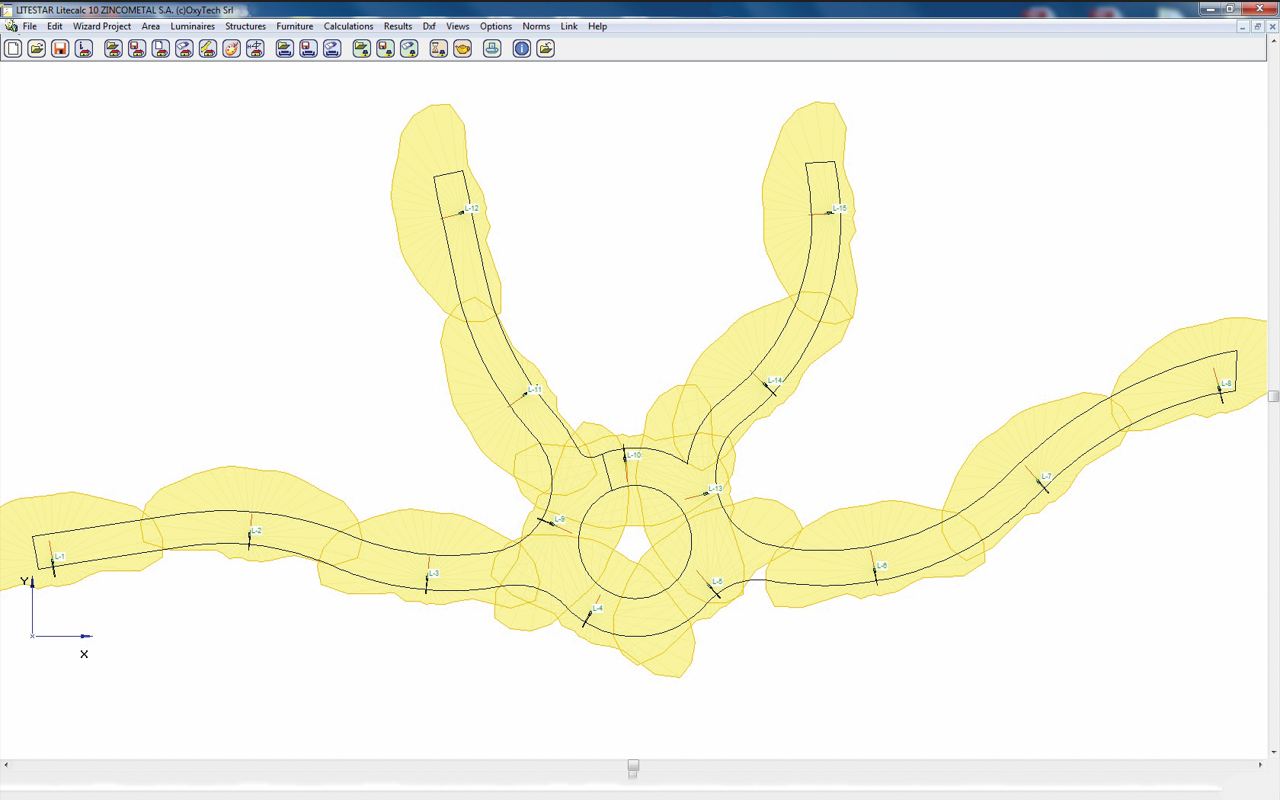Click the vertical scrollbar down arrow
1280x800 pixels.
pyautogui.click(x=1274, y=753)
